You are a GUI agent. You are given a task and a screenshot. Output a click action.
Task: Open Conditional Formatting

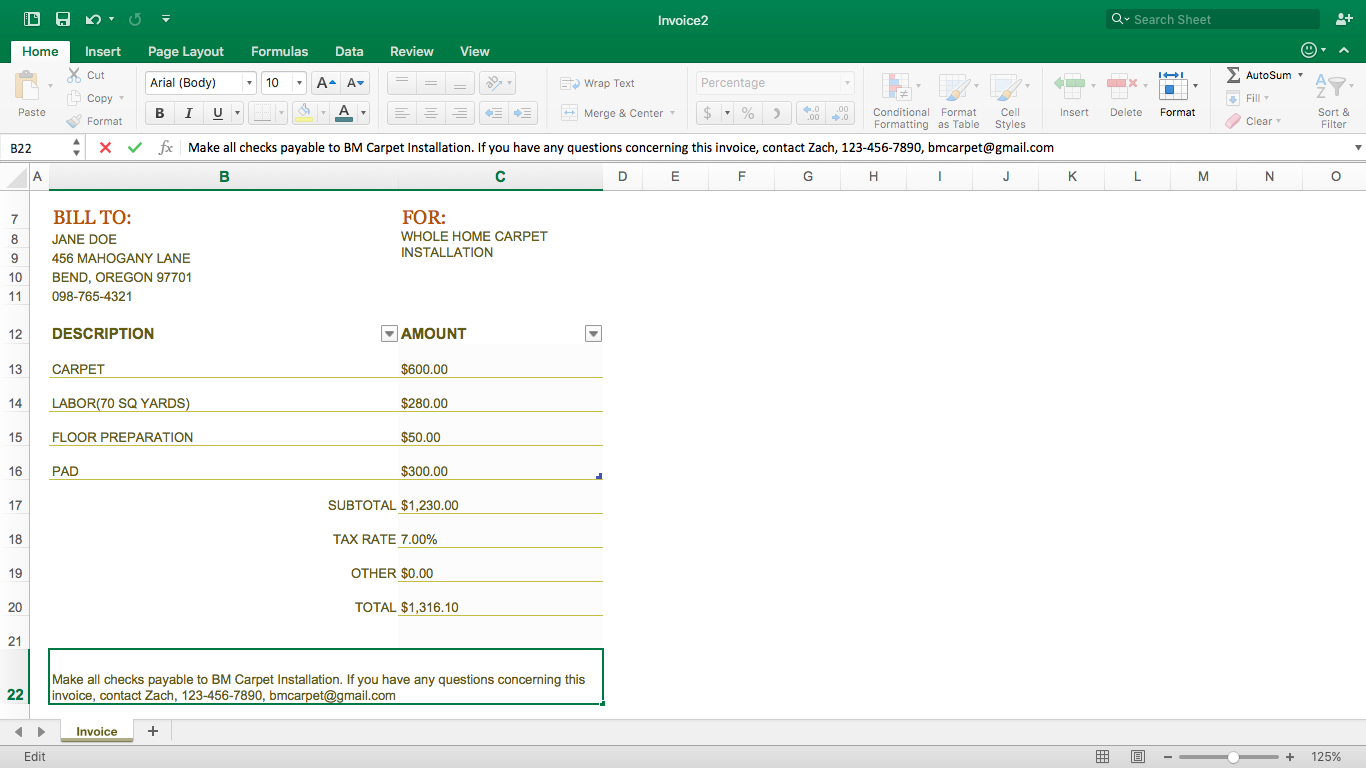901,100
